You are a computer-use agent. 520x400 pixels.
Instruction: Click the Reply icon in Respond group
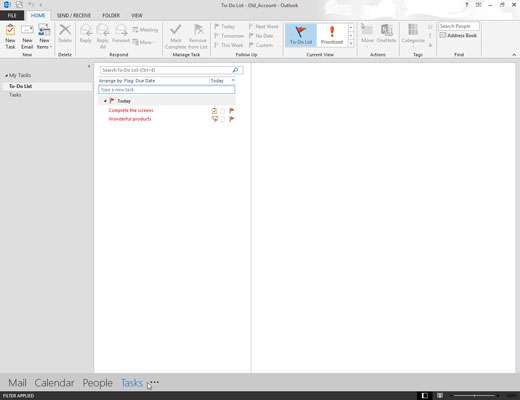click(x=86, y=30)
